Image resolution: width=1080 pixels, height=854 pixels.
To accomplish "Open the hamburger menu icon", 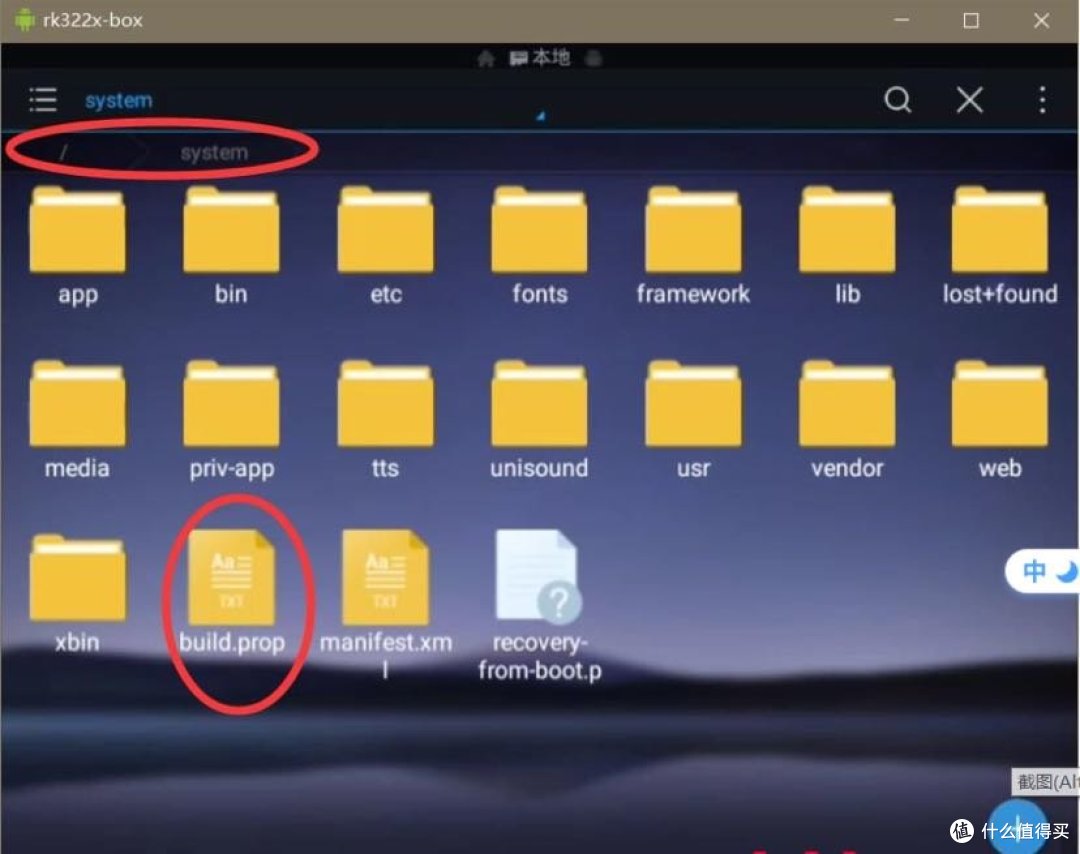I will click(43, 100).
